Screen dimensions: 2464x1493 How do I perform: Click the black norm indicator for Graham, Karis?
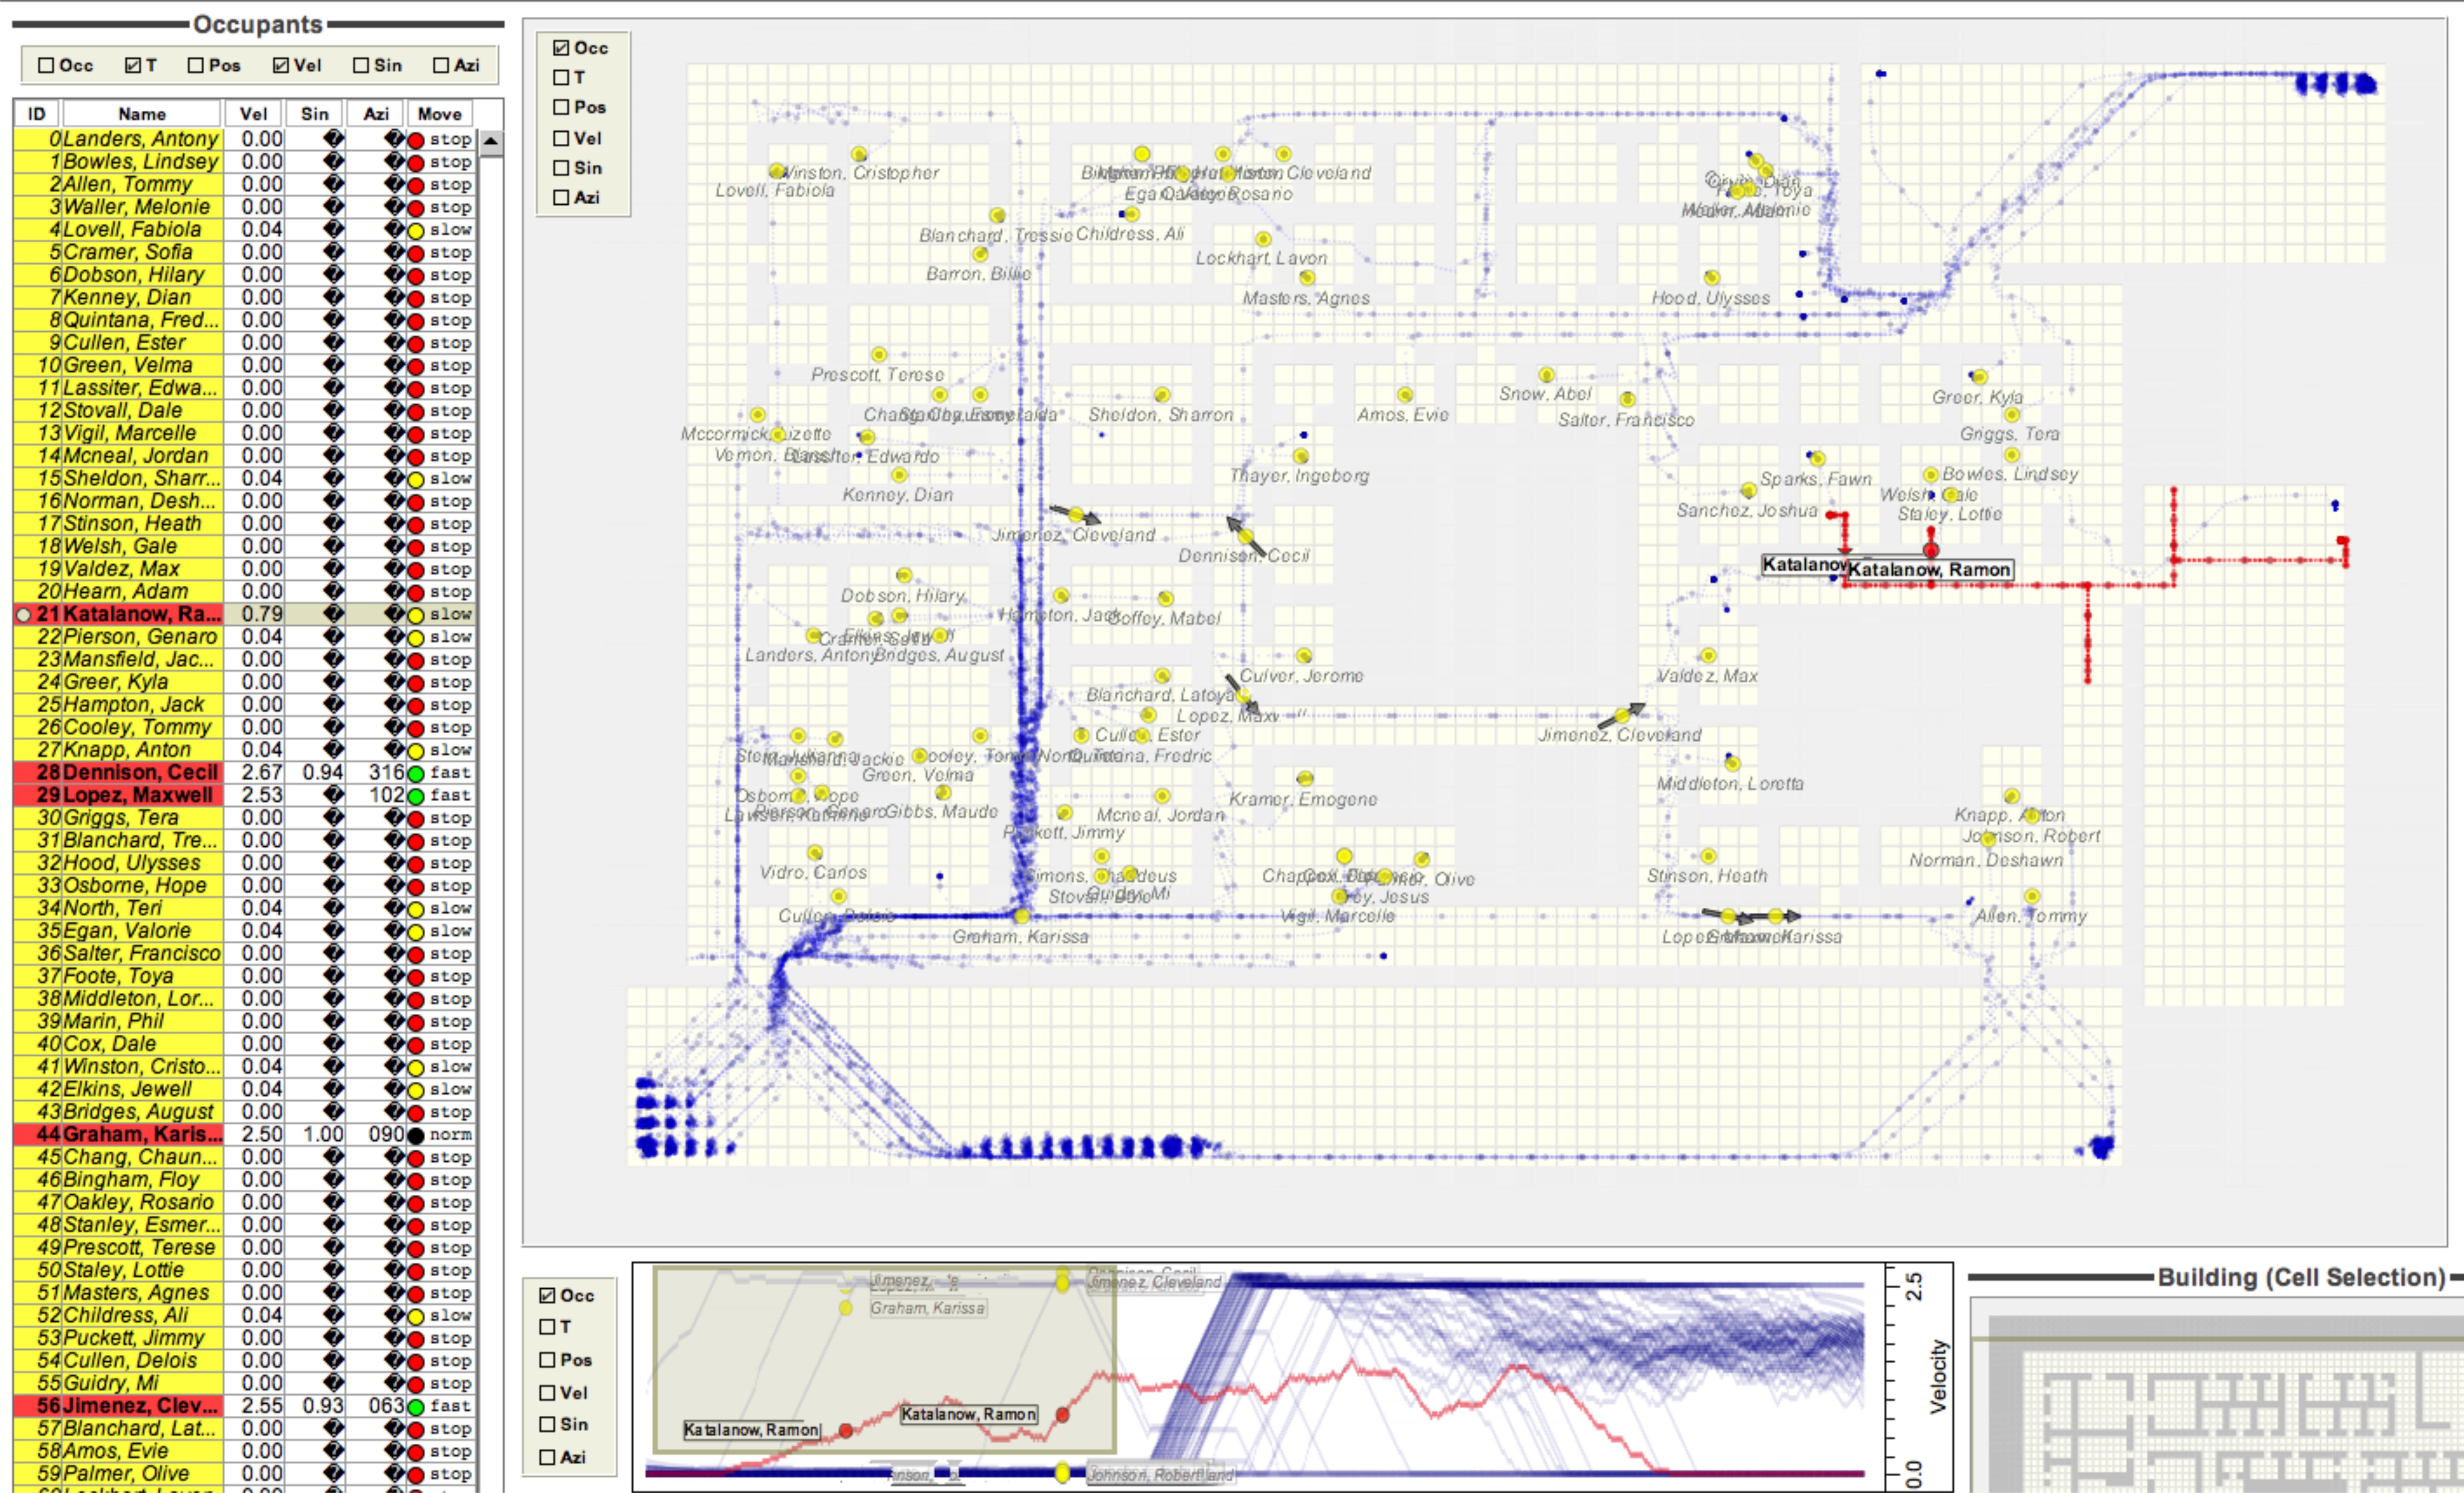point(416,1135)
